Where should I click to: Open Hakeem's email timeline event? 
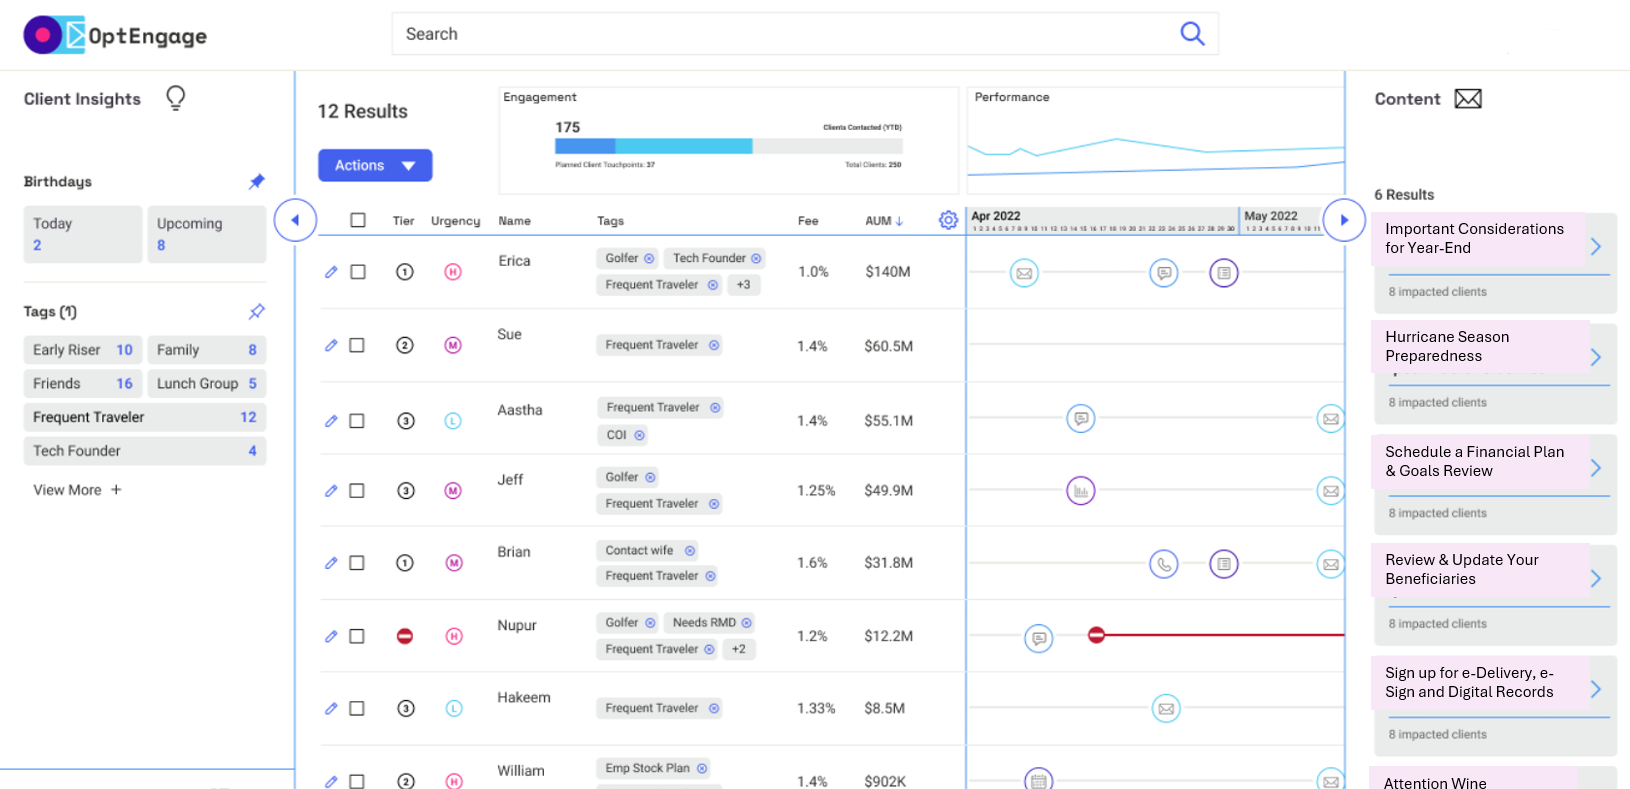[1166, 708]
